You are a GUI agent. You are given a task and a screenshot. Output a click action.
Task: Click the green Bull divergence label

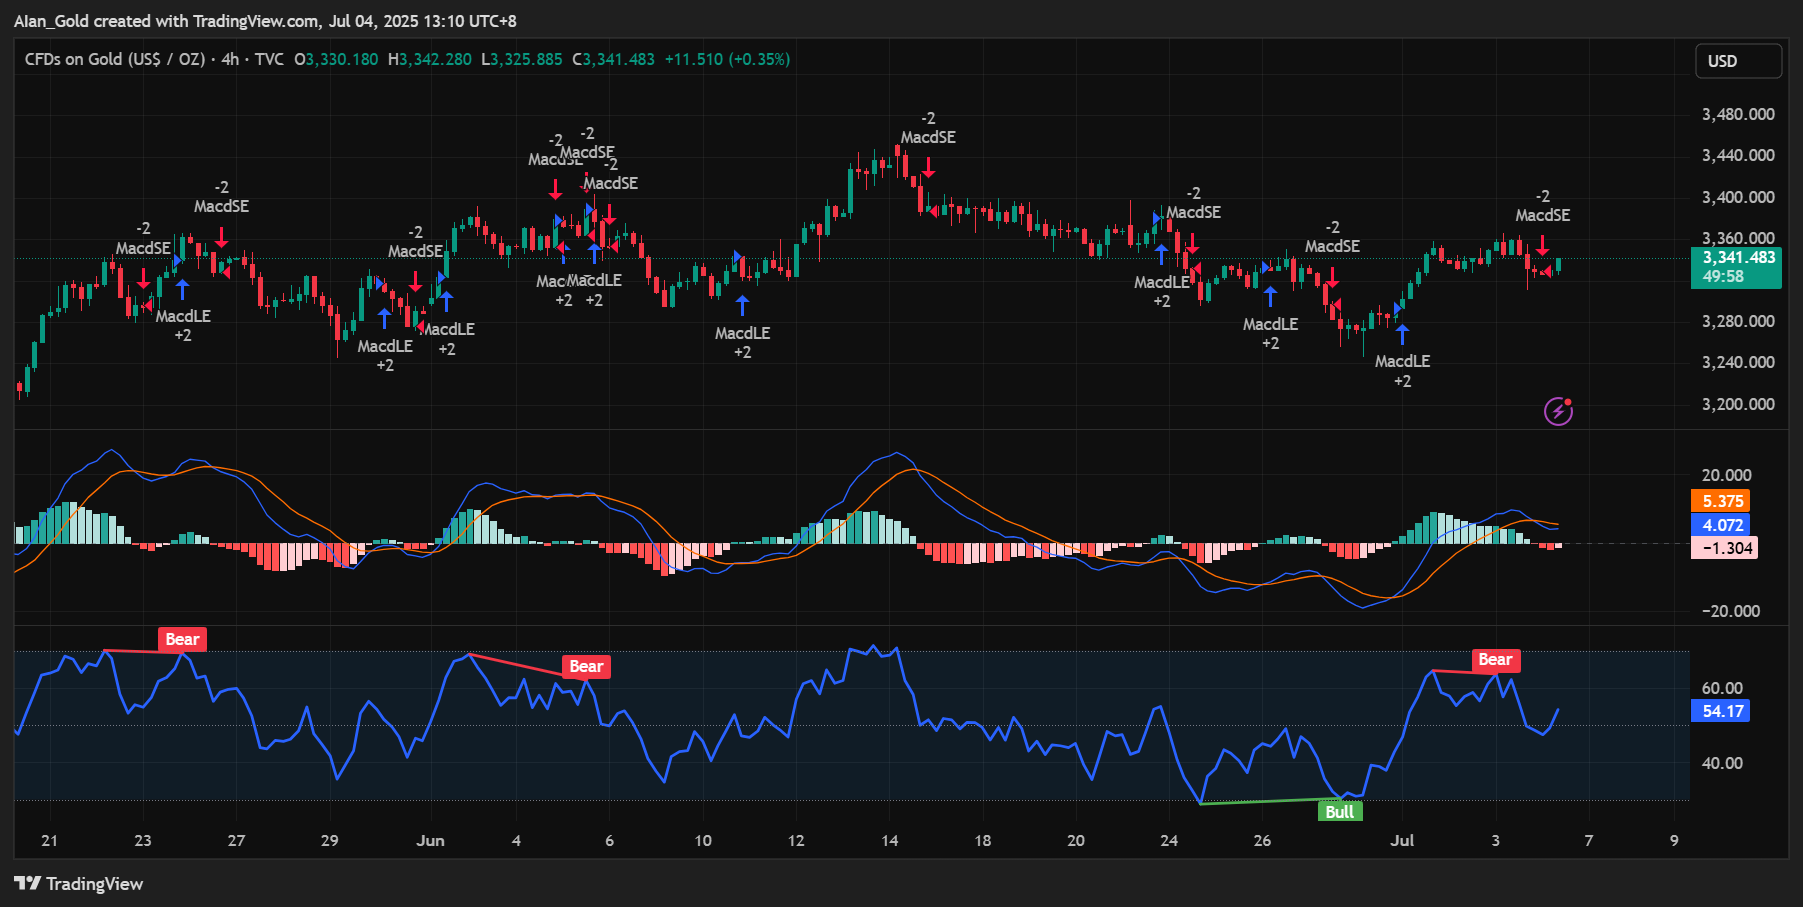tap(1339, 811)
